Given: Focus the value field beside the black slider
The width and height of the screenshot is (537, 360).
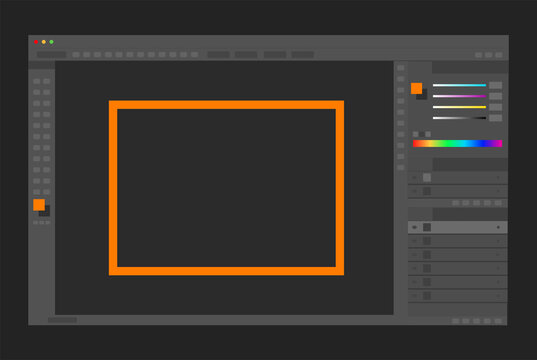Looking at the screenshot, I should click(x=496, y=118).
